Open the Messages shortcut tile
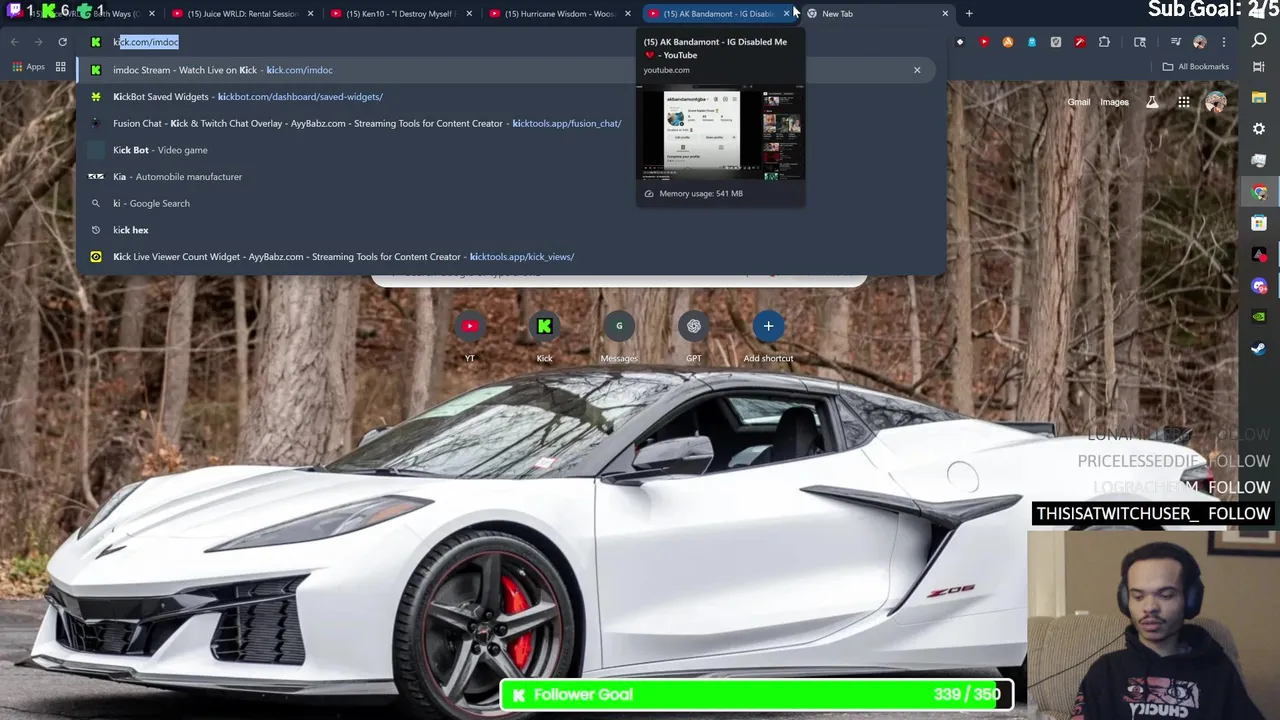The height and width of the screenshot is (720, 1280). coord(619,337)
